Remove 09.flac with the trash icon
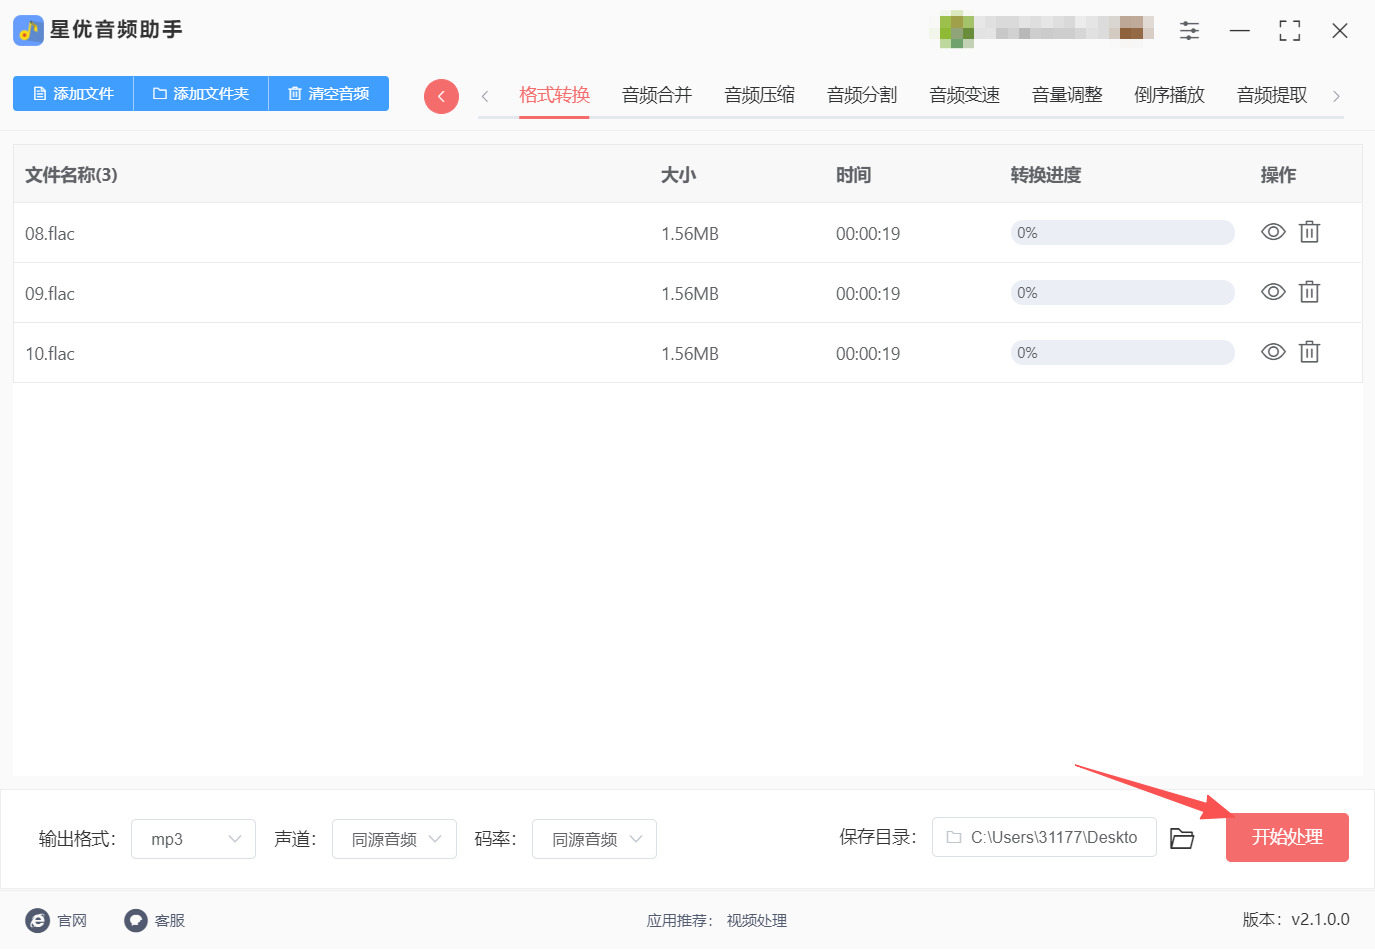The width and height of the screenshot is (1375, 950). 1309,292
